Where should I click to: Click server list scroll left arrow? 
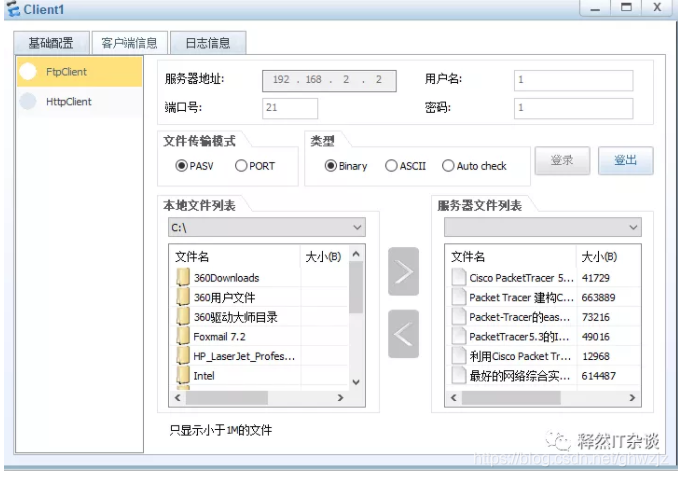(x=454, y=397)
